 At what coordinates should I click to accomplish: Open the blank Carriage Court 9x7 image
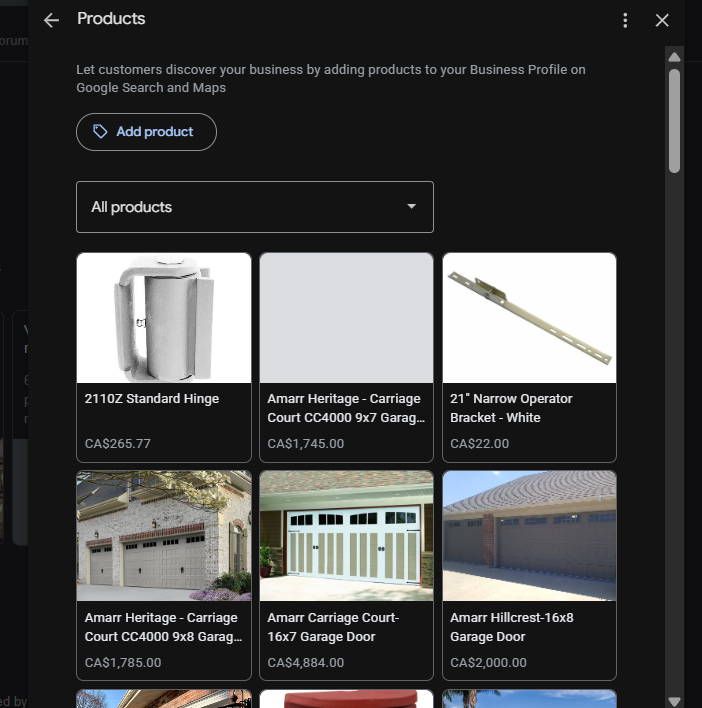tap(346, 318)
